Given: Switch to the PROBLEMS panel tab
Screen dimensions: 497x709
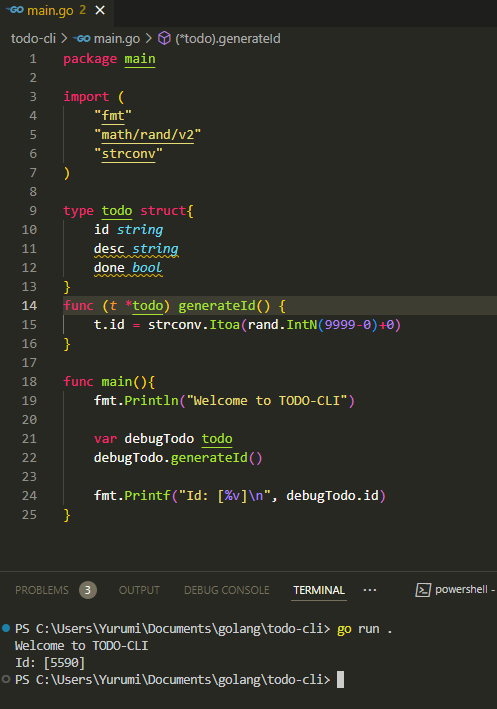Looking at the screenshot, I should coord(42,590).
